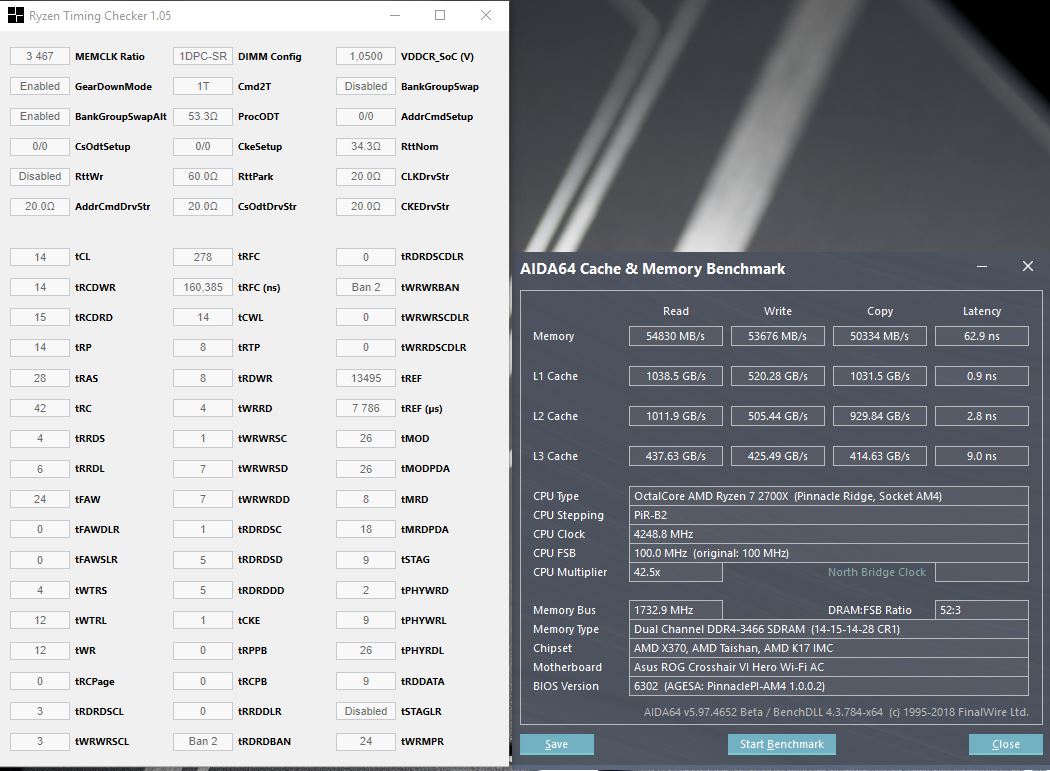Click the Cmd2T 1T value field
The width and height of the screenshot is (1050, 771).
tap(203, 86)
